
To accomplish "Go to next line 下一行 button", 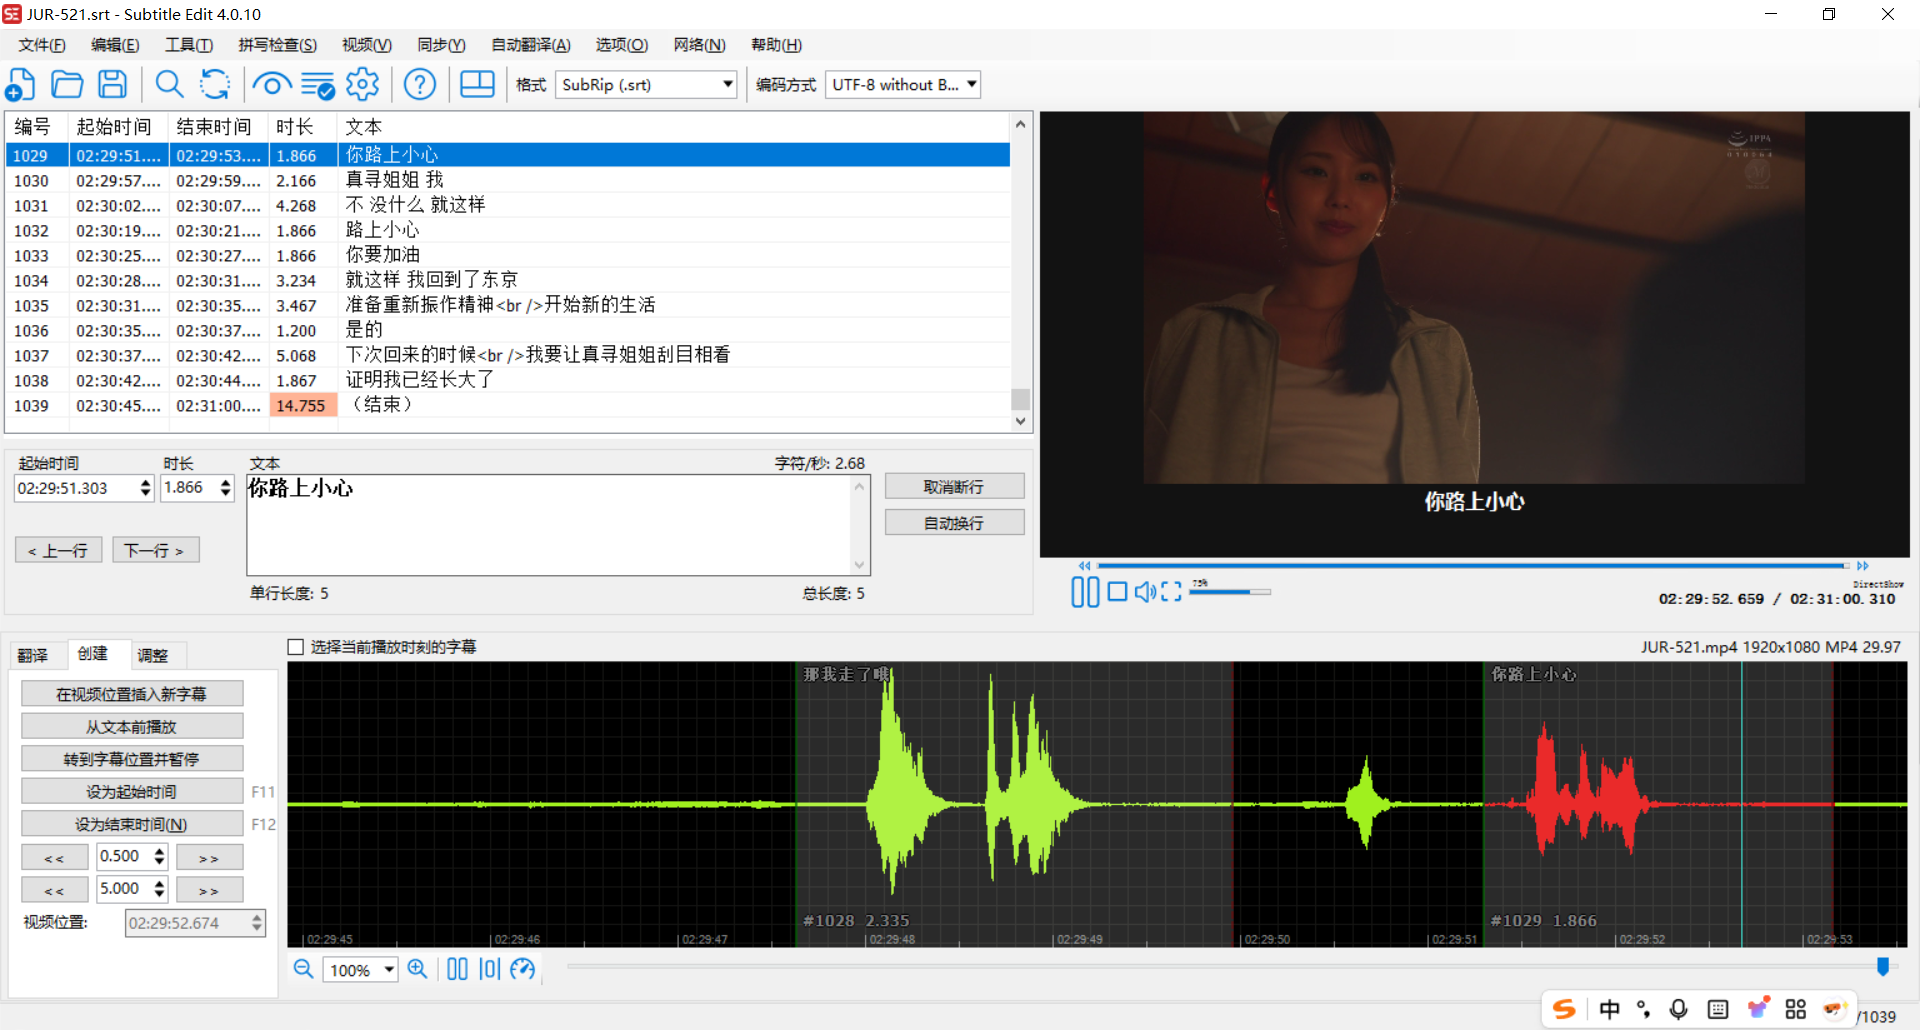I will 155,550.
